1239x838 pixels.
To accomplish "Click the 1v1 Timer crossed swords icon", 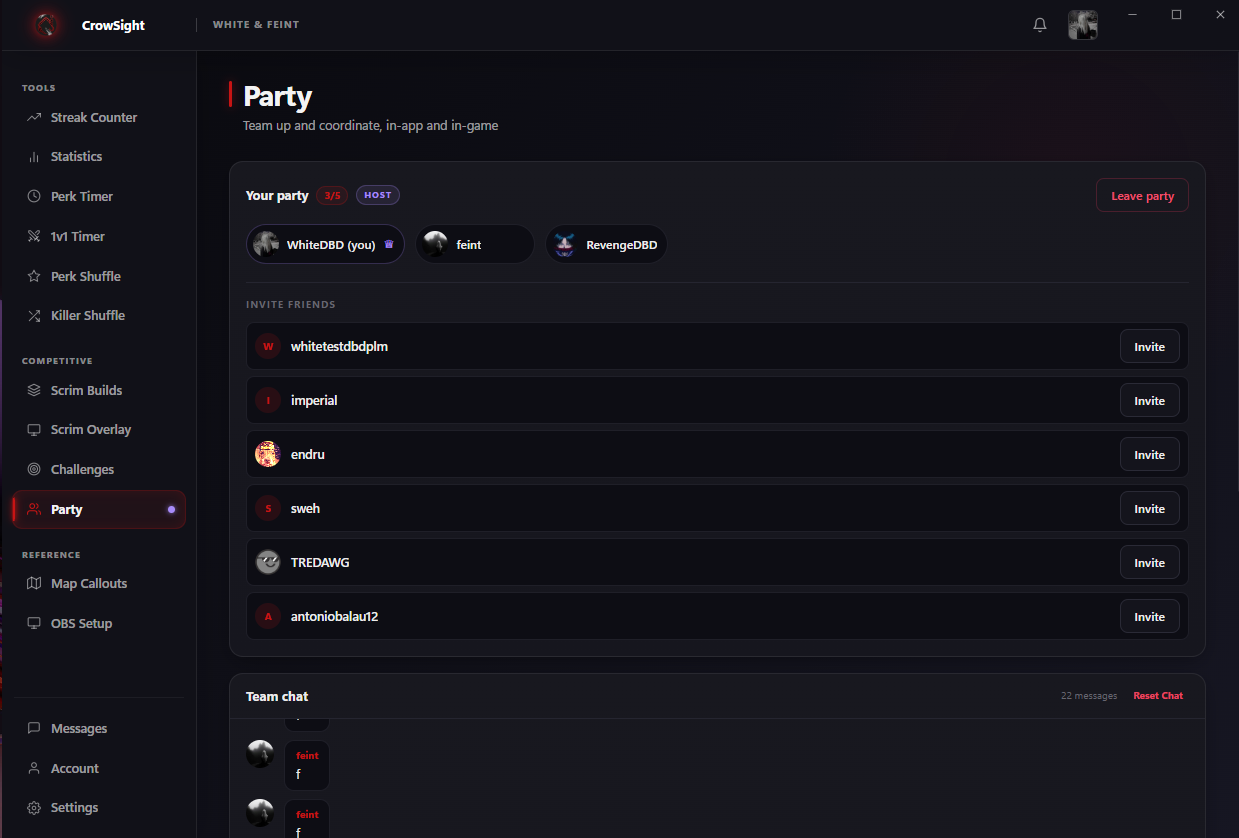I will pos(34,236).
